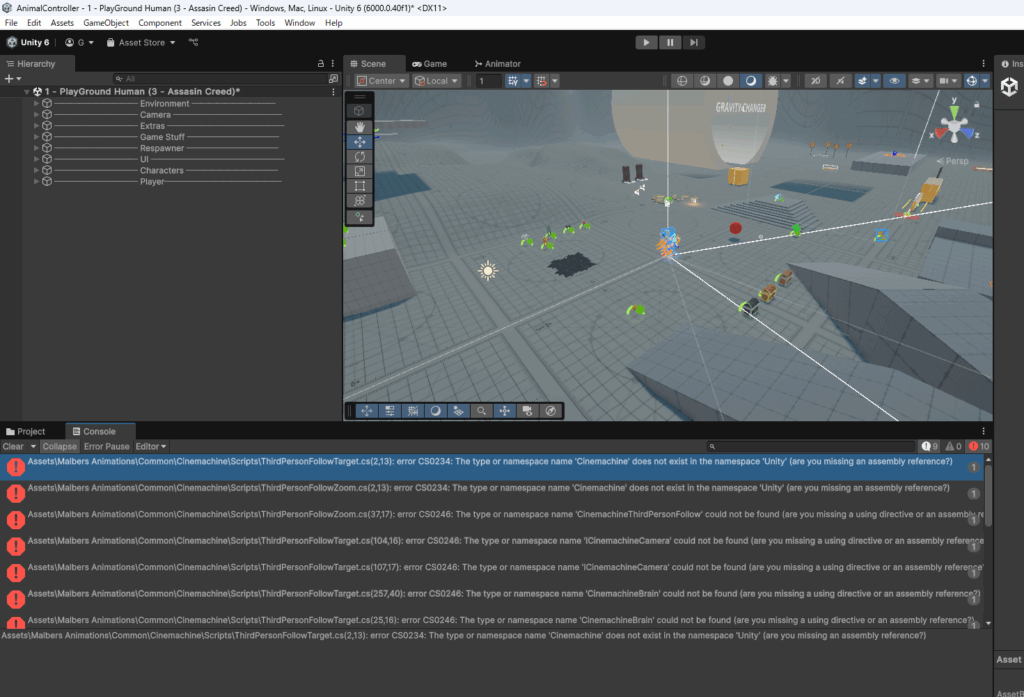
Task: Click the Unity version control icon
Action: (193, 42)
